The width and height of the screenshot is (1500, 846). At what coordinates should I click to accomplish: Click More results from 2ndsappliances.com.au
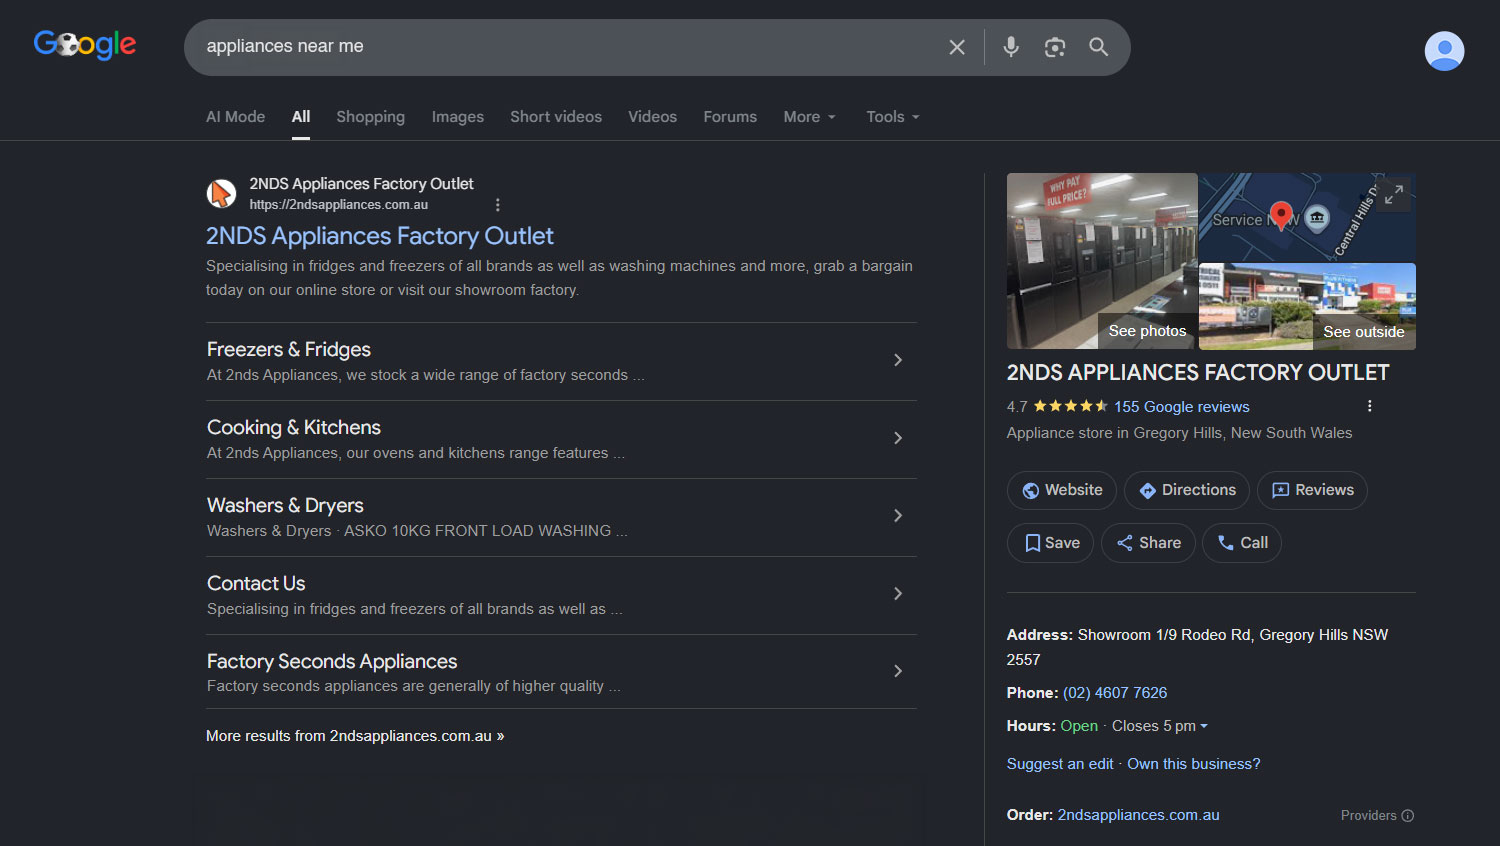pyautogui.click(x=355, y=736)
